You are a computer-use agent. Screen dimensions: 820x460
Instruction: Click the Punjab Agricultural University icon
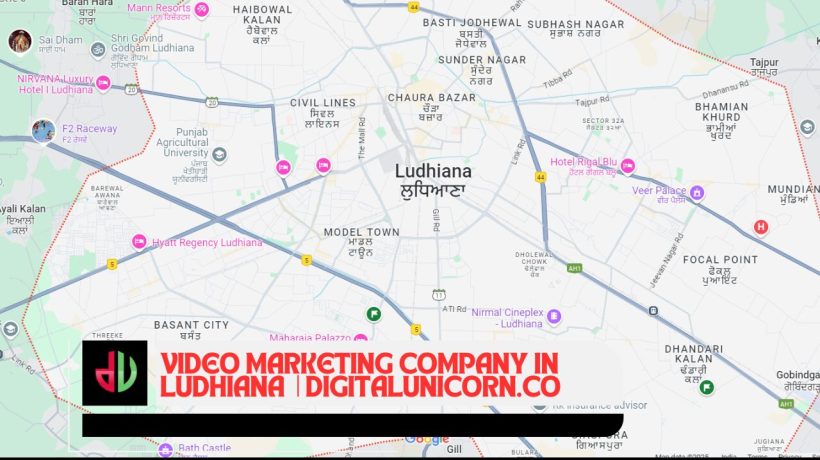(219, 155)
